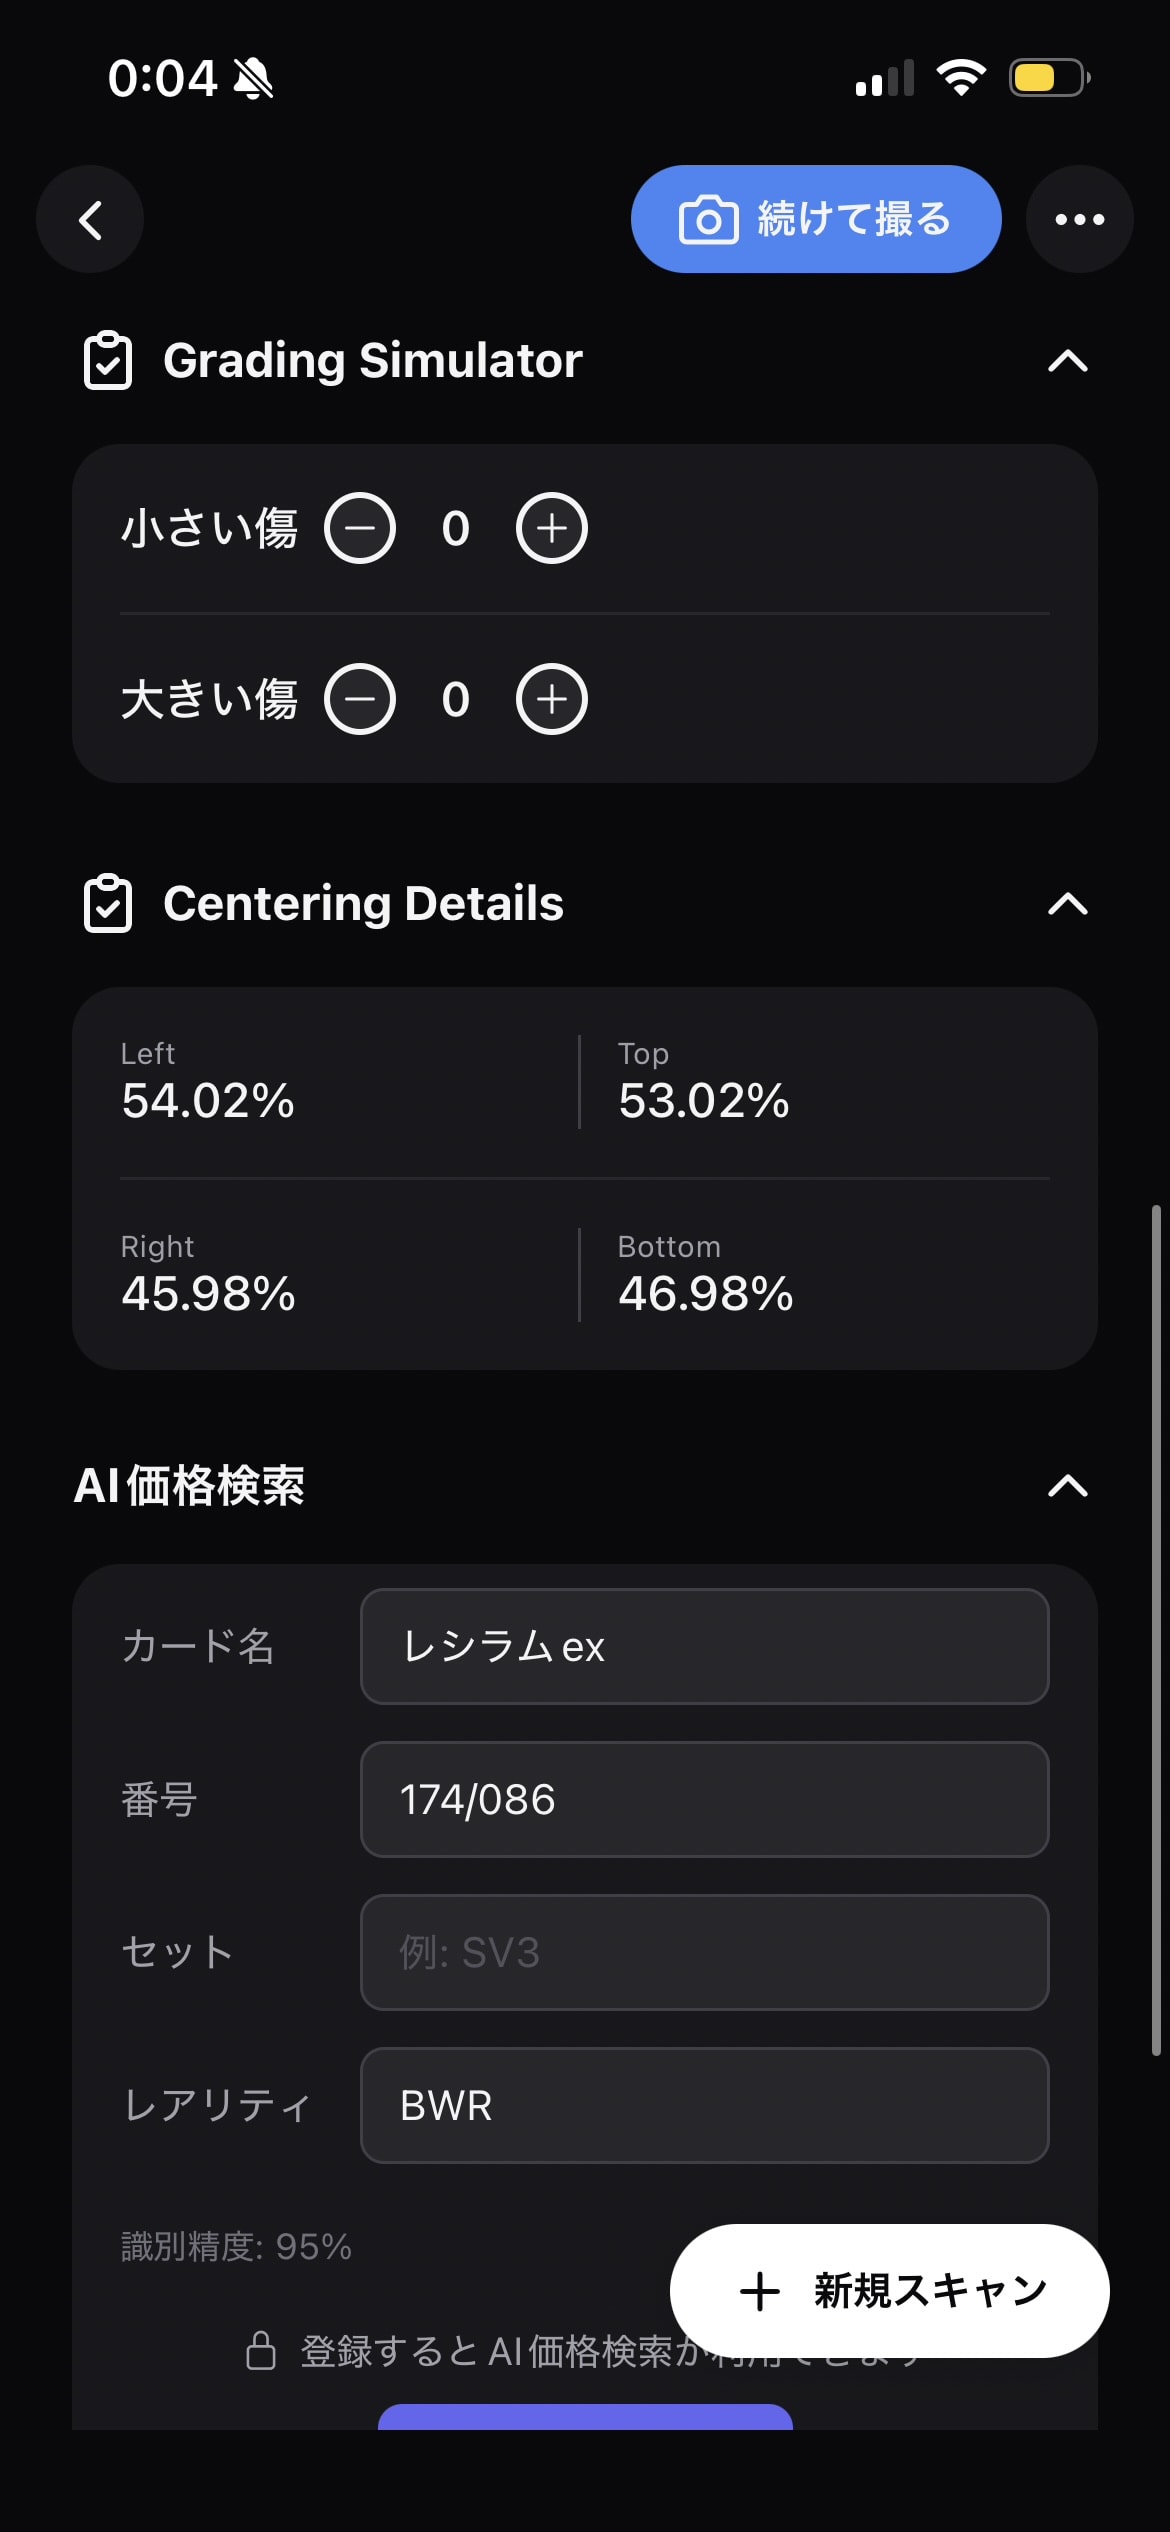Viewport: 1170px width, 2532px height.
Task: Tap the lock icon beside the registration notice
Action: click(261, 2351)
